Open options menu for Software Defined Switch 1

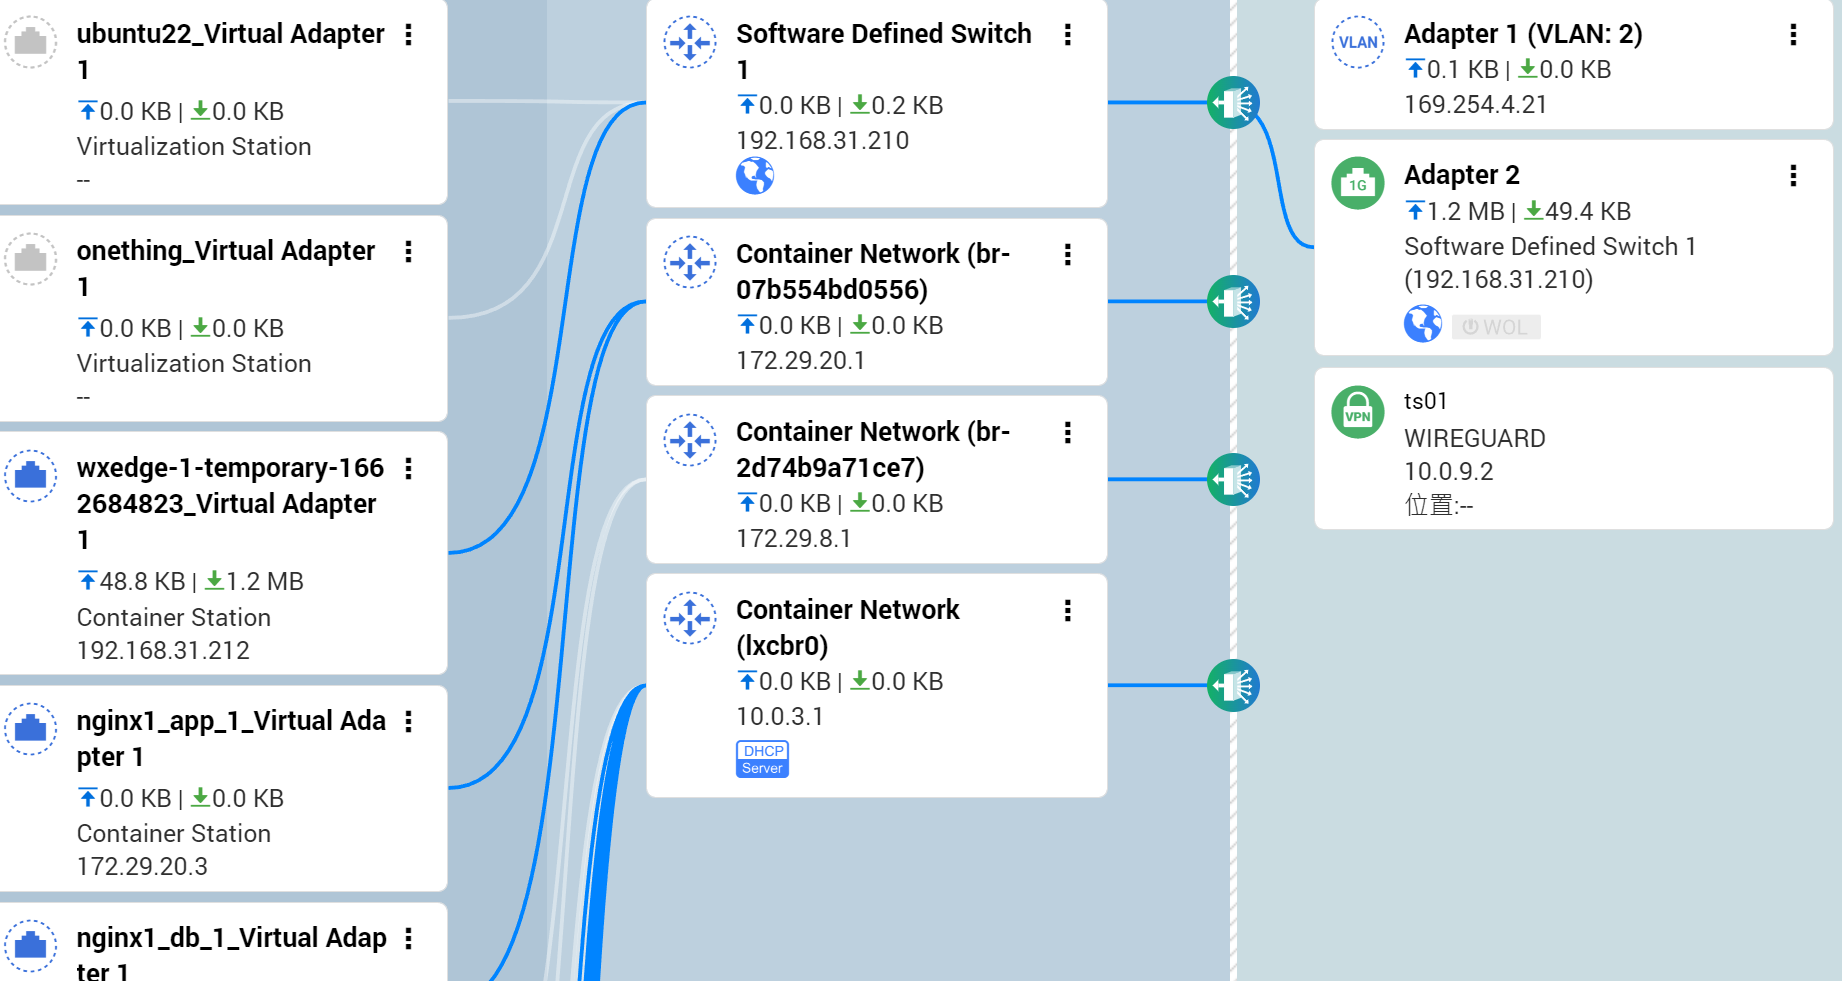point(1067,35)
